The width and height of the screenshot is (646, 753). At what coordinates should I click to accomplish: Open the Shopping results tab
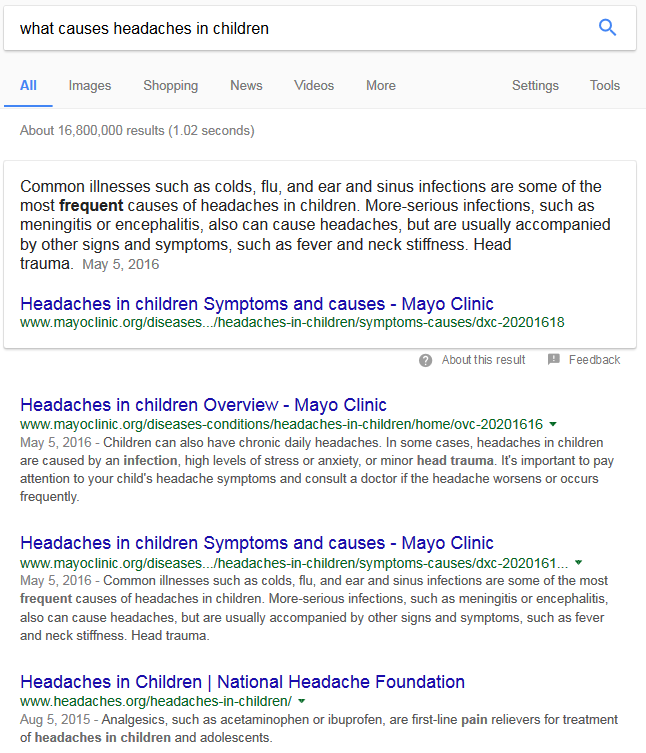point(170,86)
